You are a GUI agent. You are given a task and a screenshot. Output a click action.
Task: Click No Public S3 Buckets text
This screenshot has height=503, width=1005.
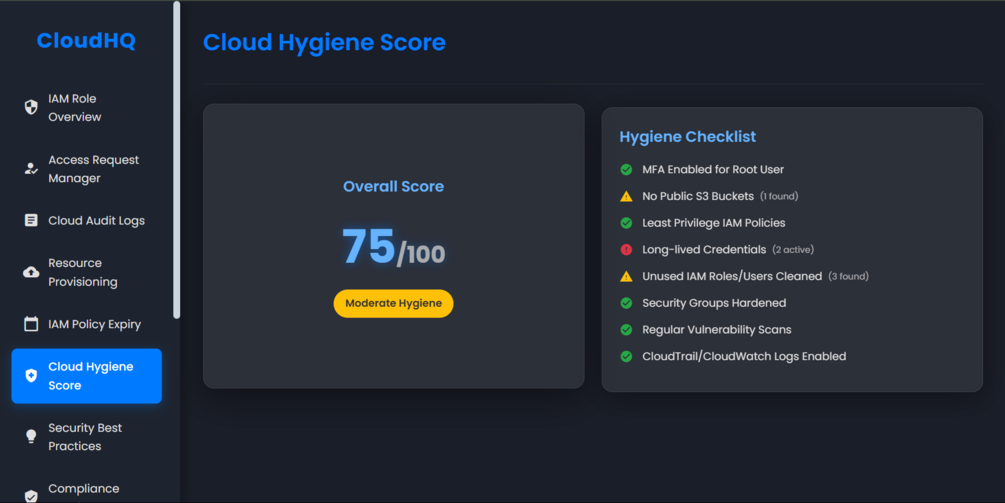[698, 196]
